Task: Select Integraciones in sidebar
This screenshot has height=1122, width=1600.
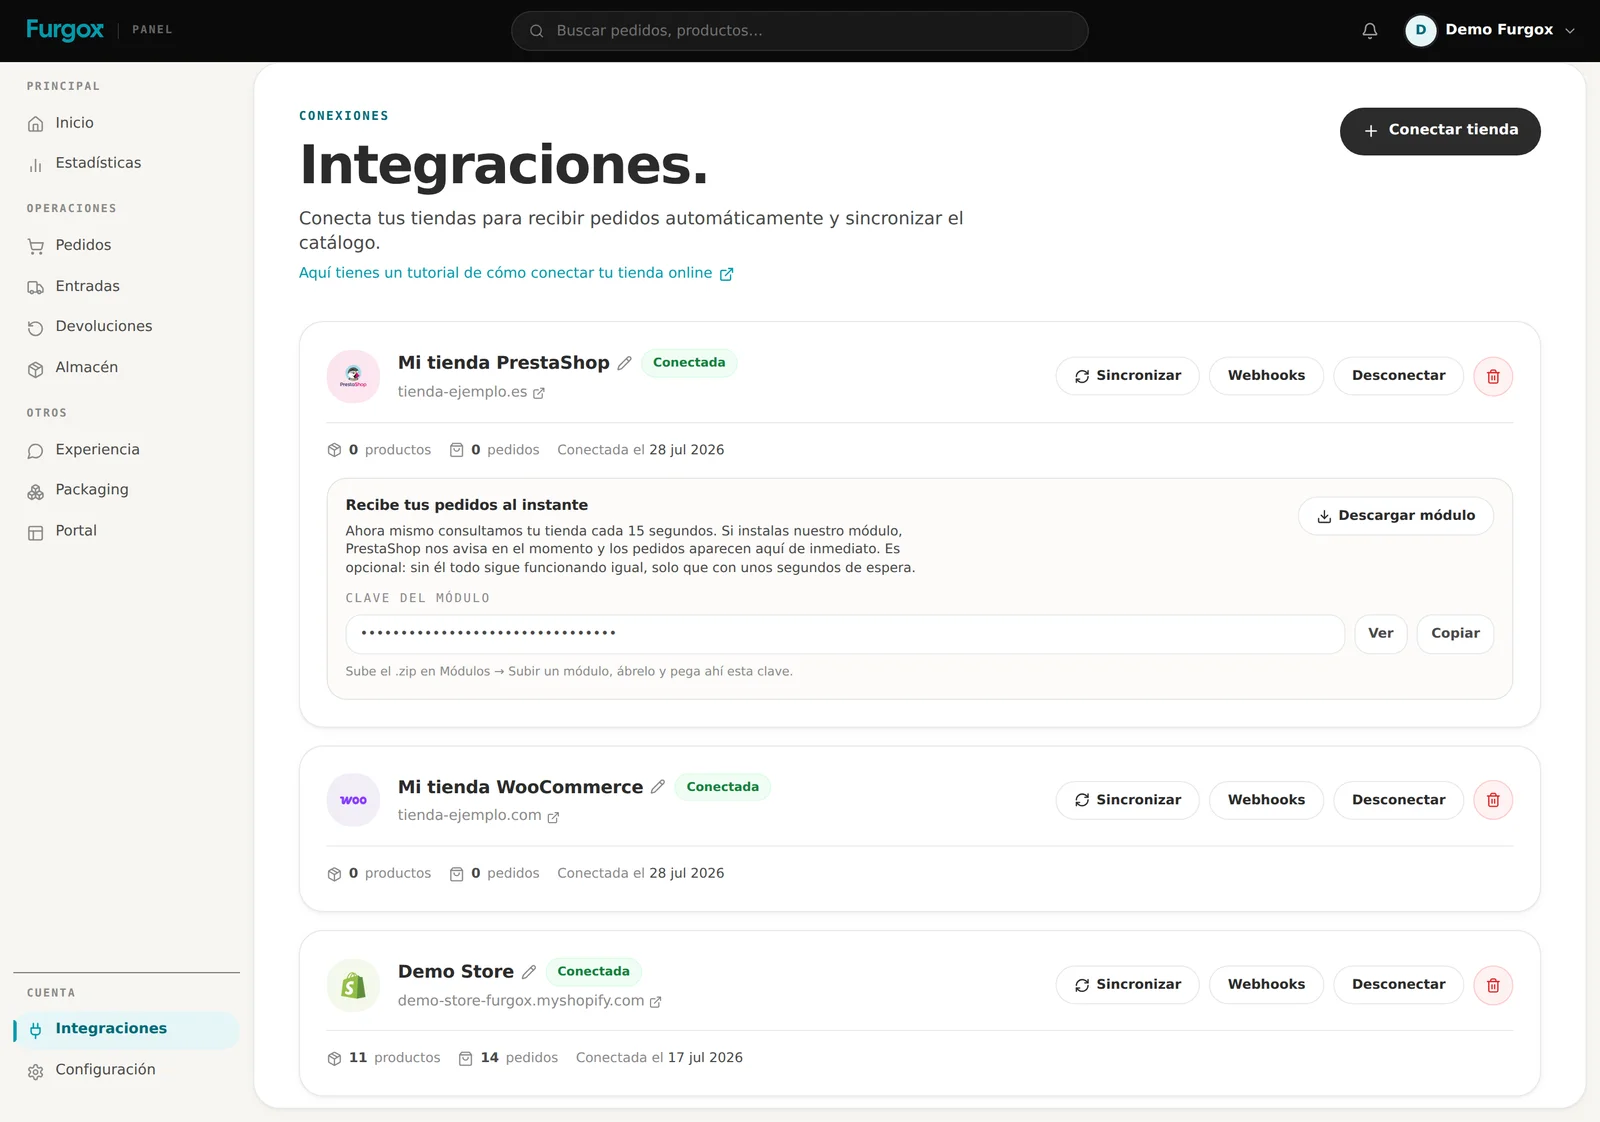Action: click(x=126, y=1029)
